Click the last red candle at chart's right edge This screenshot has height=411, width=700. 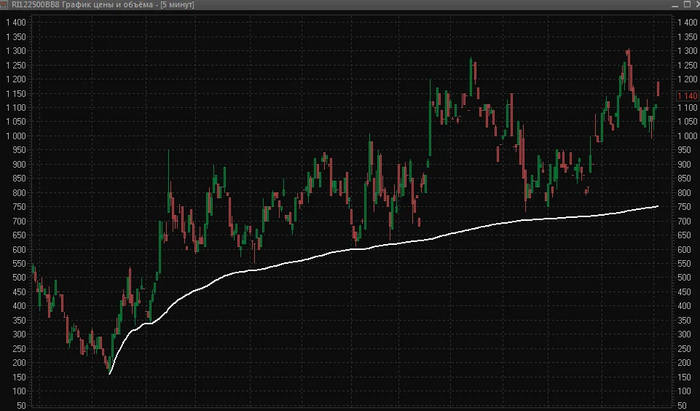[658, 88]
